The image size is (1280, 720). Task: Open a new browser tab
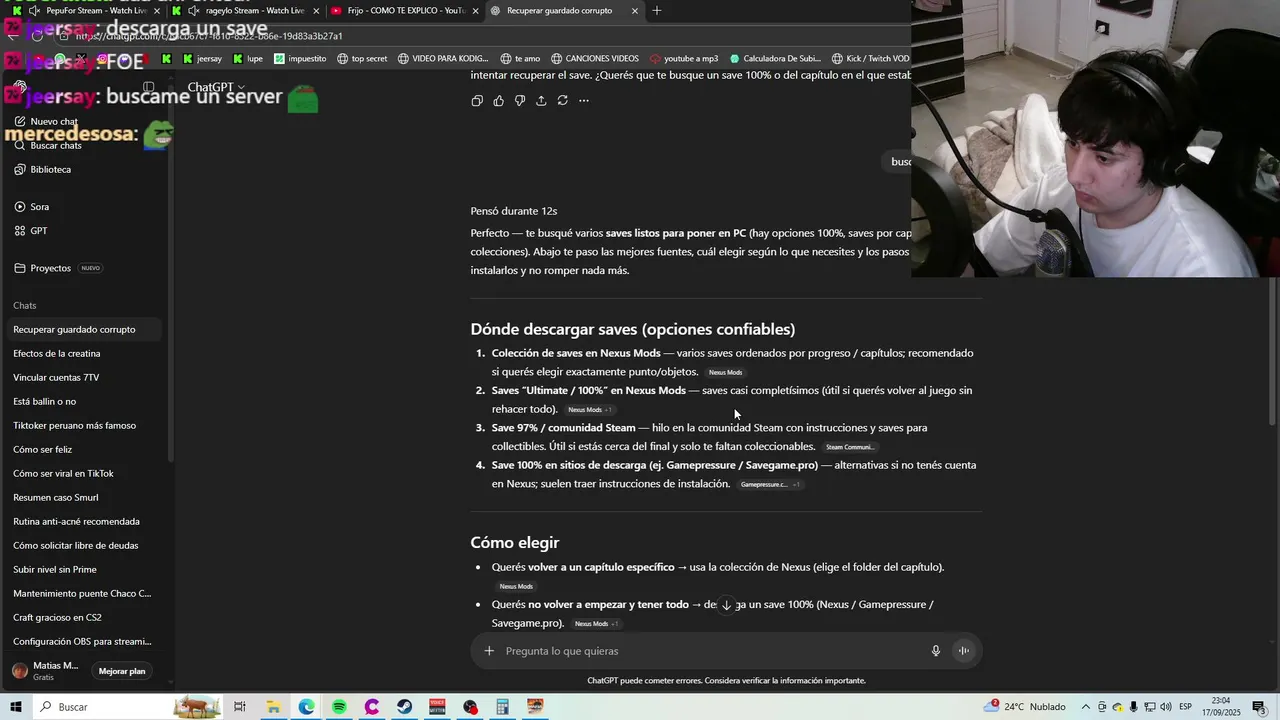(x=657, y=11)
